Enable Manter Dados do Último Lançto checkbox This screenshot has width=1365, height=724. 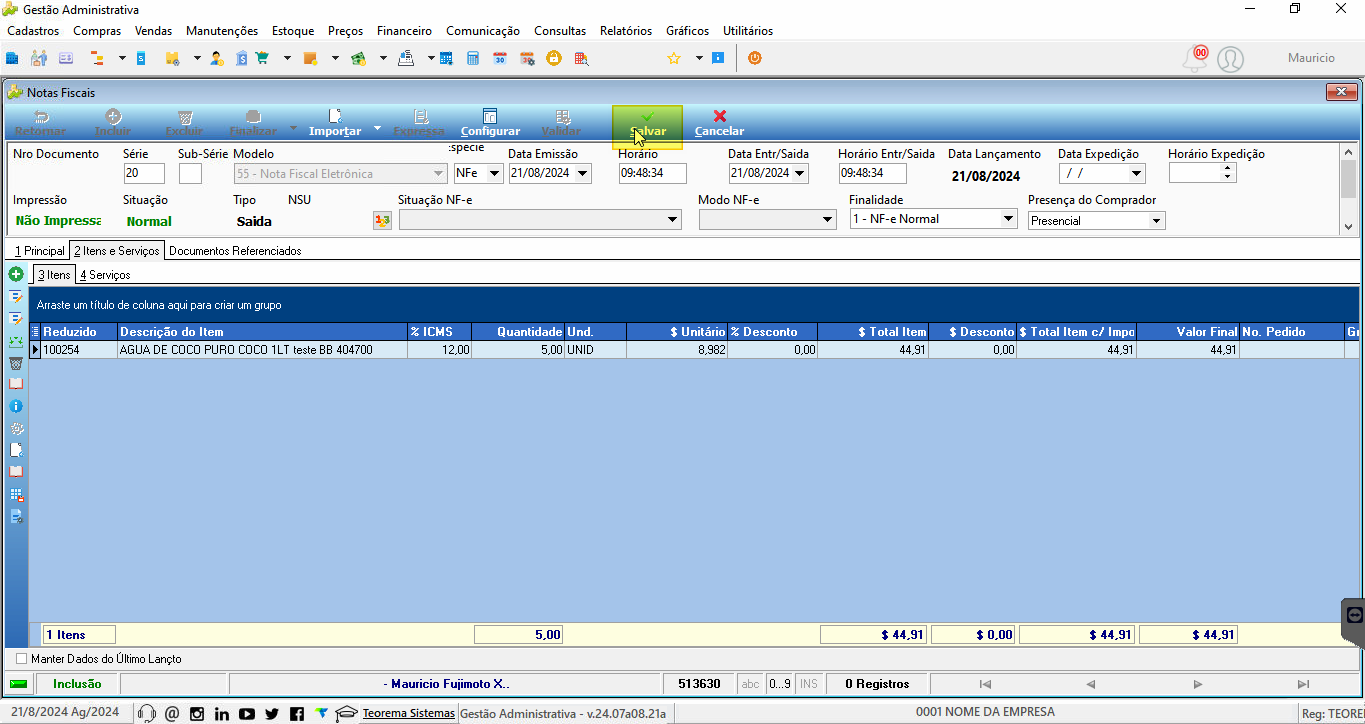point(22,659)
